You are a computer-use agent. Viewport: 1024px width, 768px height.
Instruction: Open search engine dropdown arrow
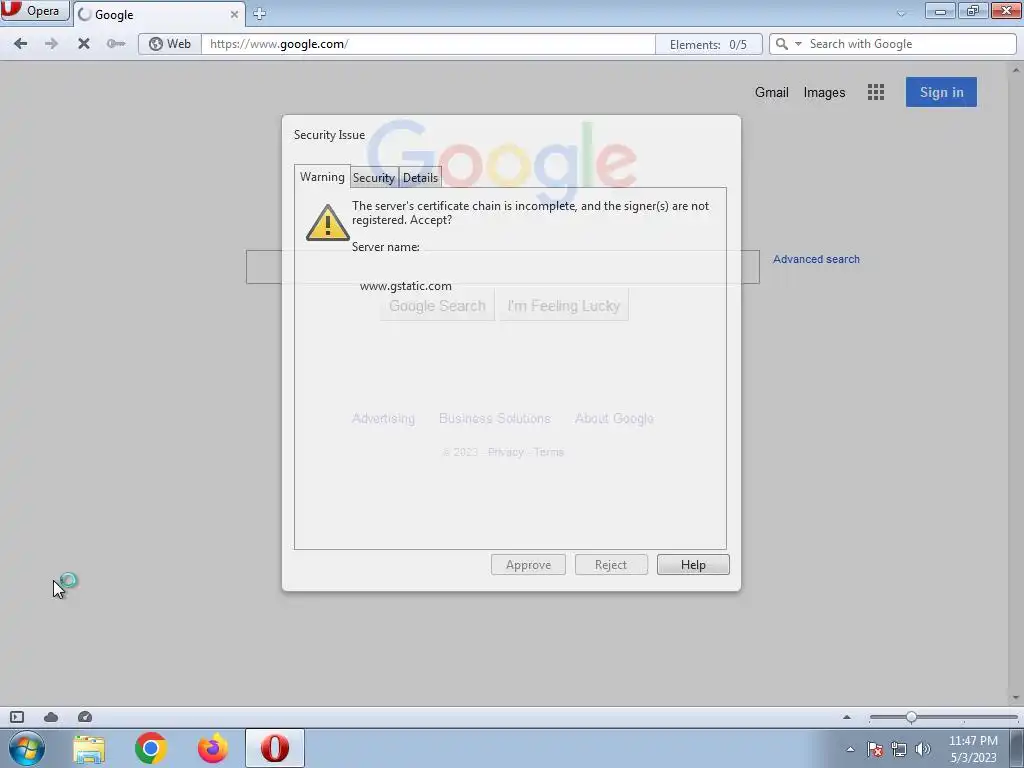click(x=798, y=44)
